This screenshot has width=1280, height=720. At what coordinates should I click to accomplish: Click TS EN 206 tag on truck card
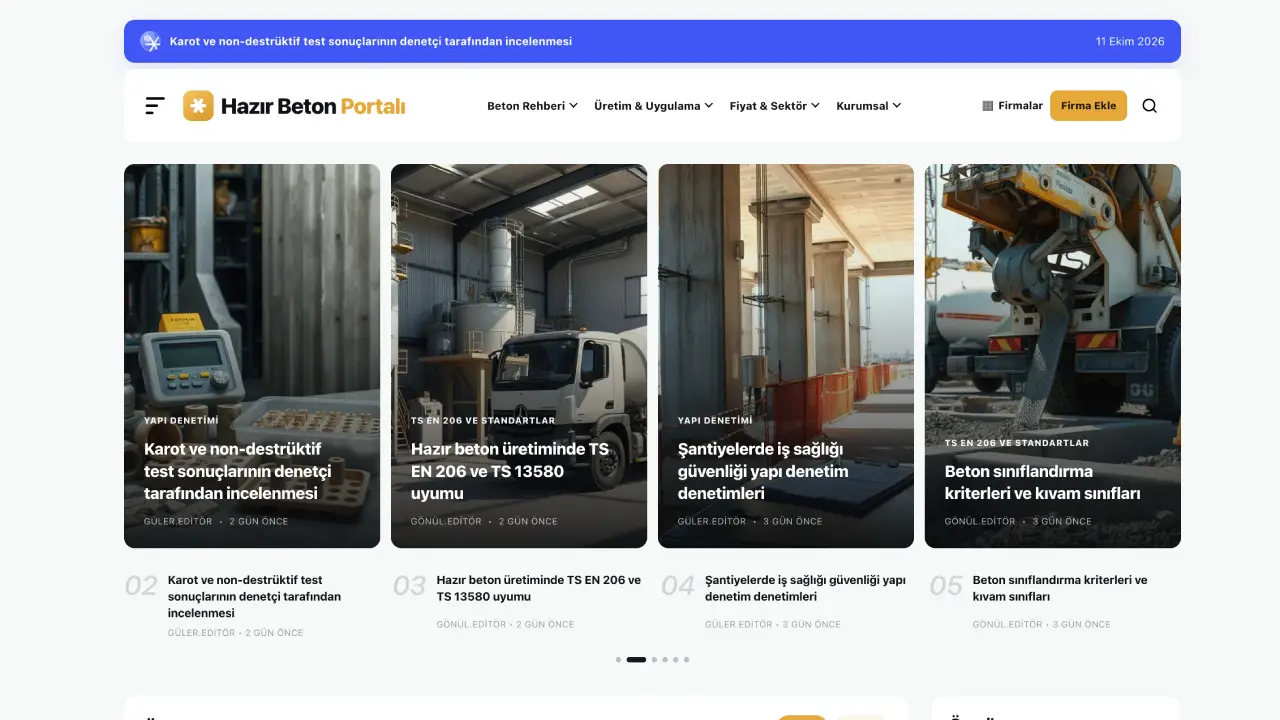(x=483, y=421)
